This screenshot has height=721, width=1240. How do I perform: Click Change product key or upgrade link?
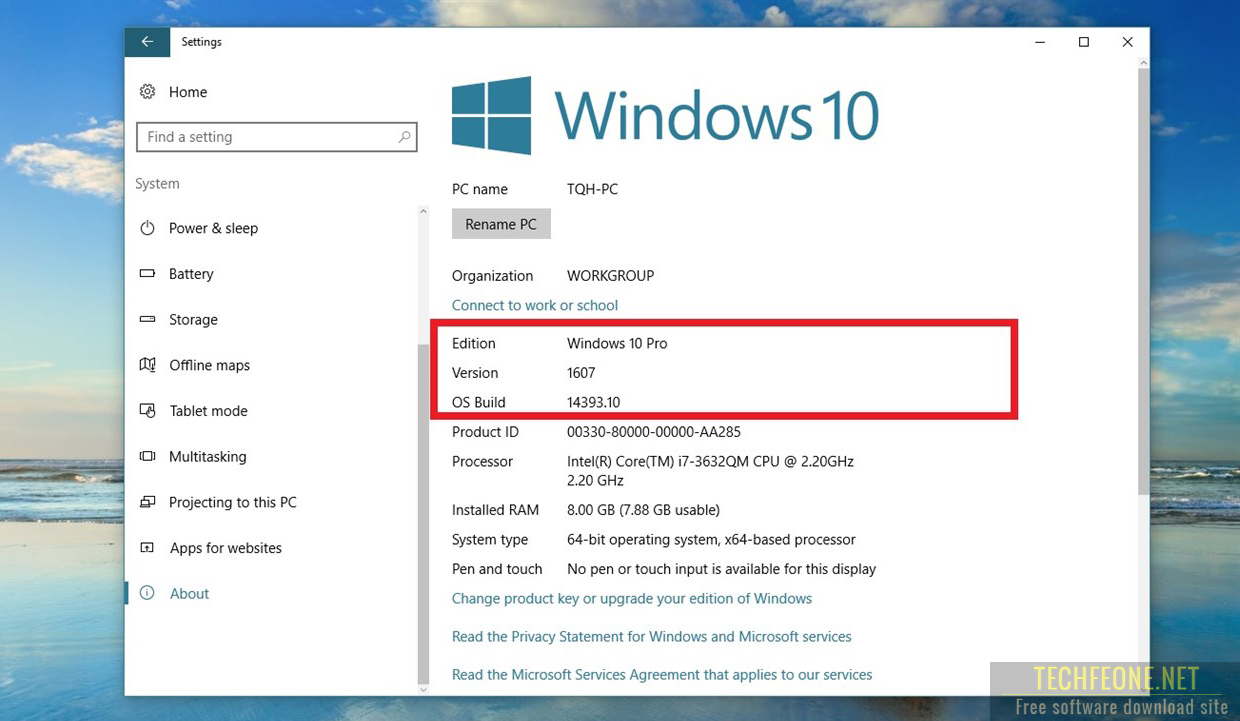(632, 598)
